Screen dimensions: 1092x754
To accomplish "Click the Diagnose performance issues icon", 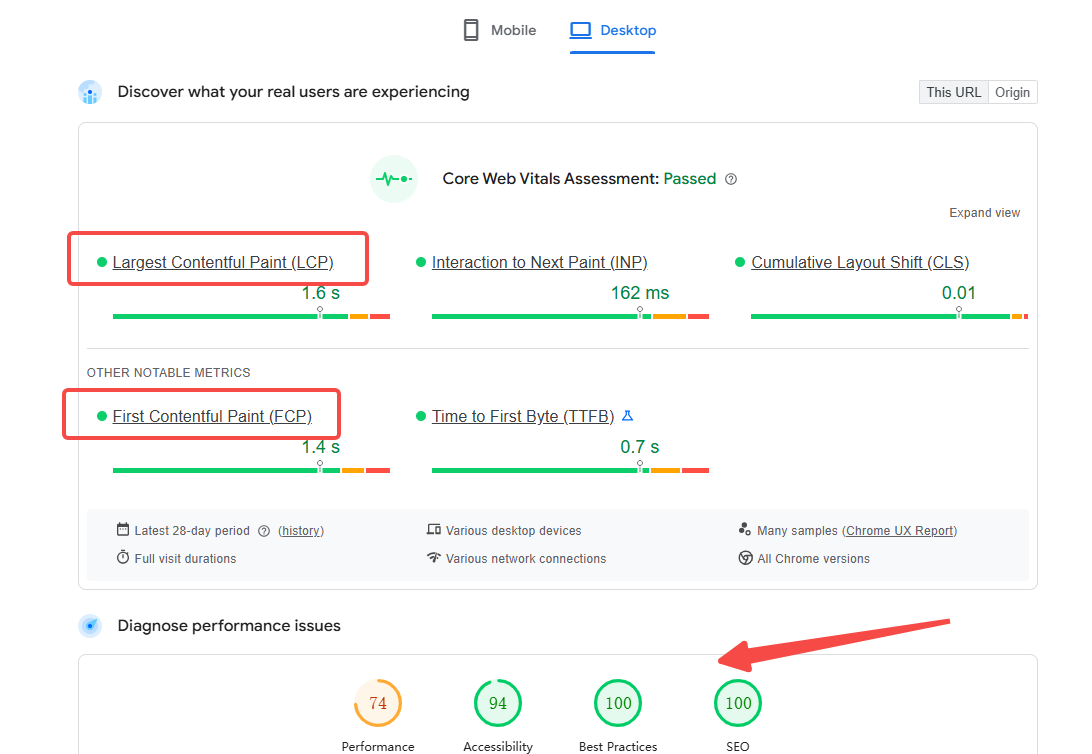I will pos(90,626).
